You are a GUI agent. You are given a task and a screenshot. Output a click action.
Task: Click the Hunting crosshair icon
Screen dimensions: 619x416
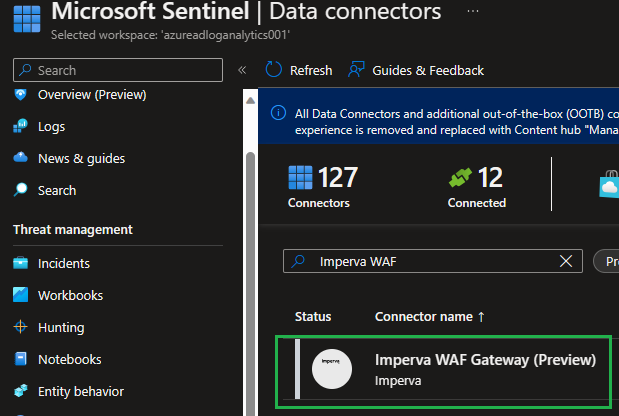(20, 327)
